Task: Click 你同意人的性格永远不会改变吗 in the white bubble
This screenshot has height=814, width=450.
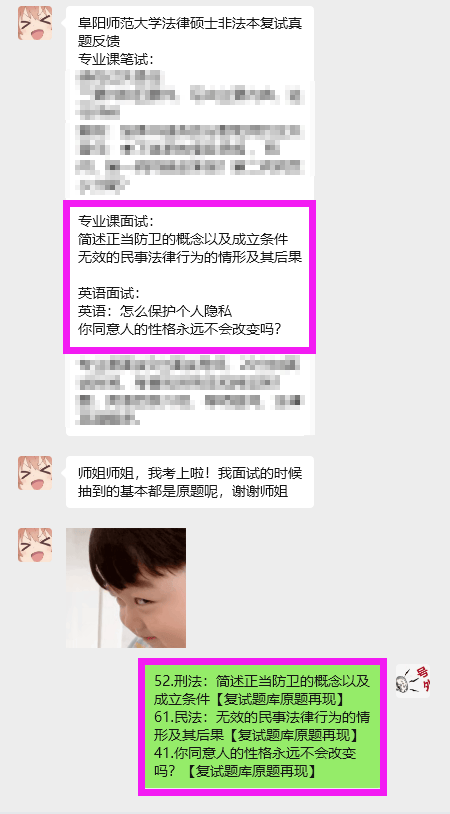Action: tap(181, 329)
